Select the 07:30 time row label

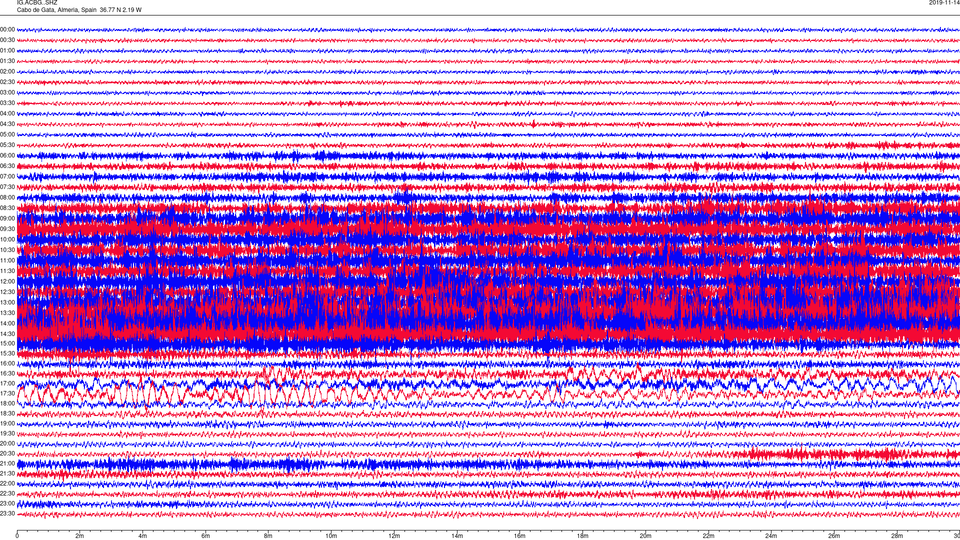click(x=7, y=187)
